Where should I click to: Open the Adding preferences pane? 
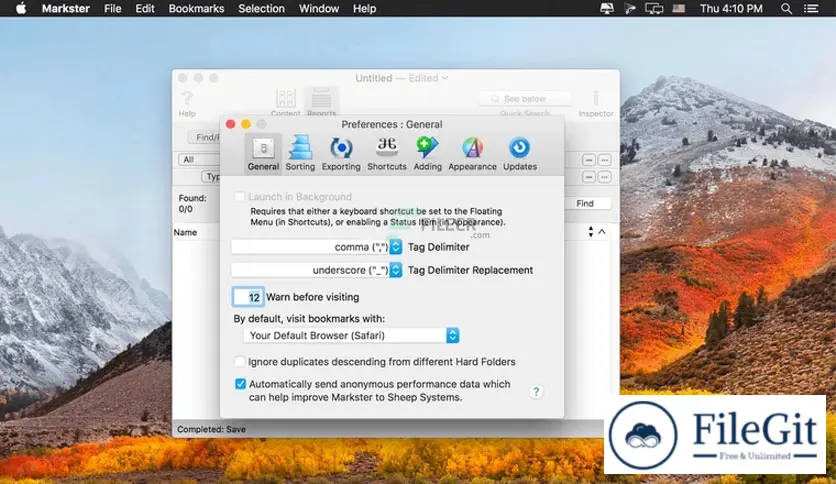pos(428,154)
